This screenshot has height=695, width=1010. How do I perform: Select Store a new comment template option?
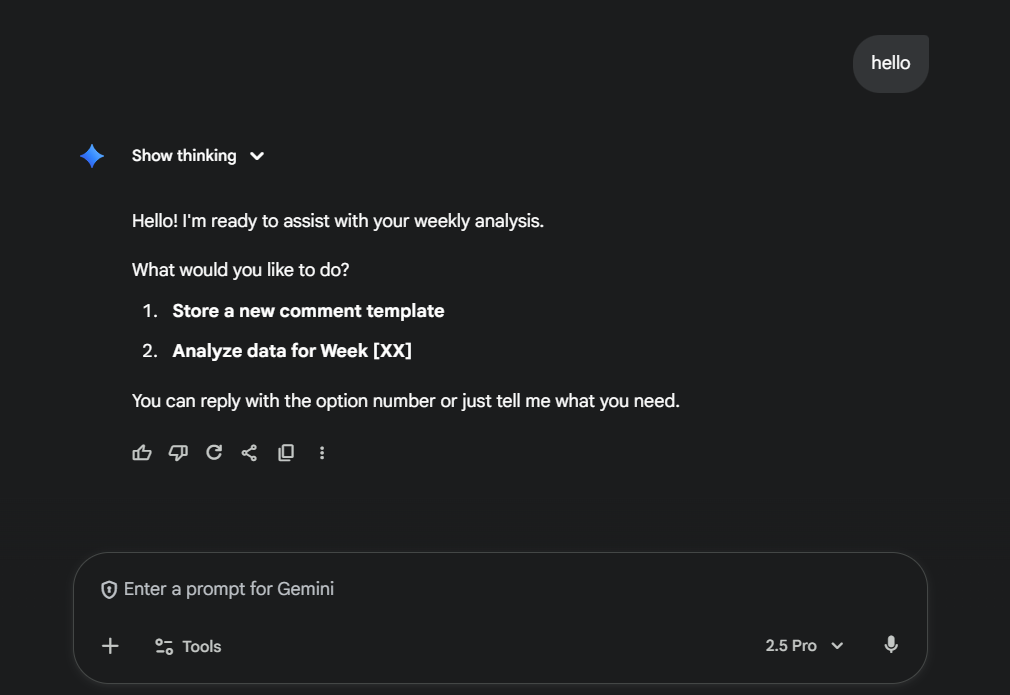click(x=308, y=311)
